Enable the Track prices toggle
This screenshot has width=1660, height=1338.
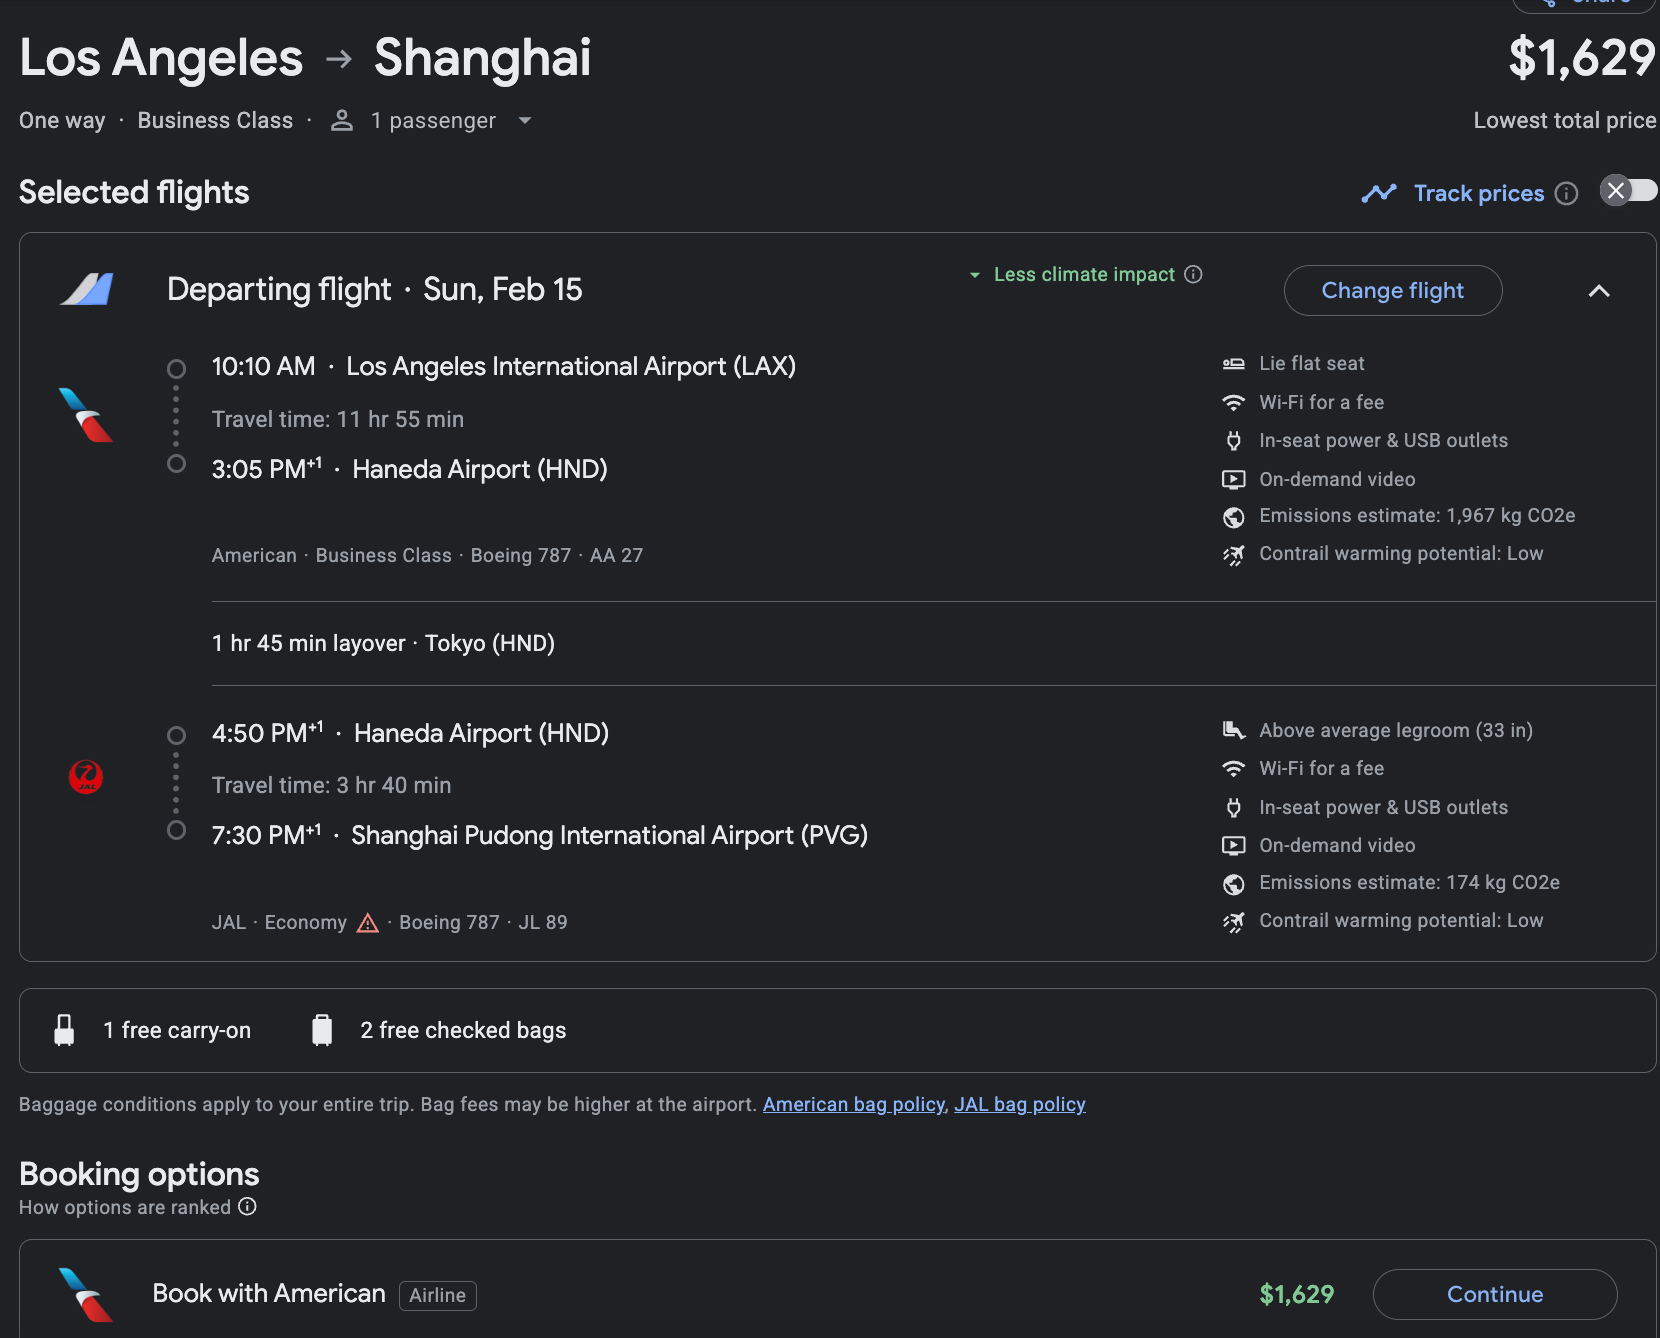coord(1629,191)
